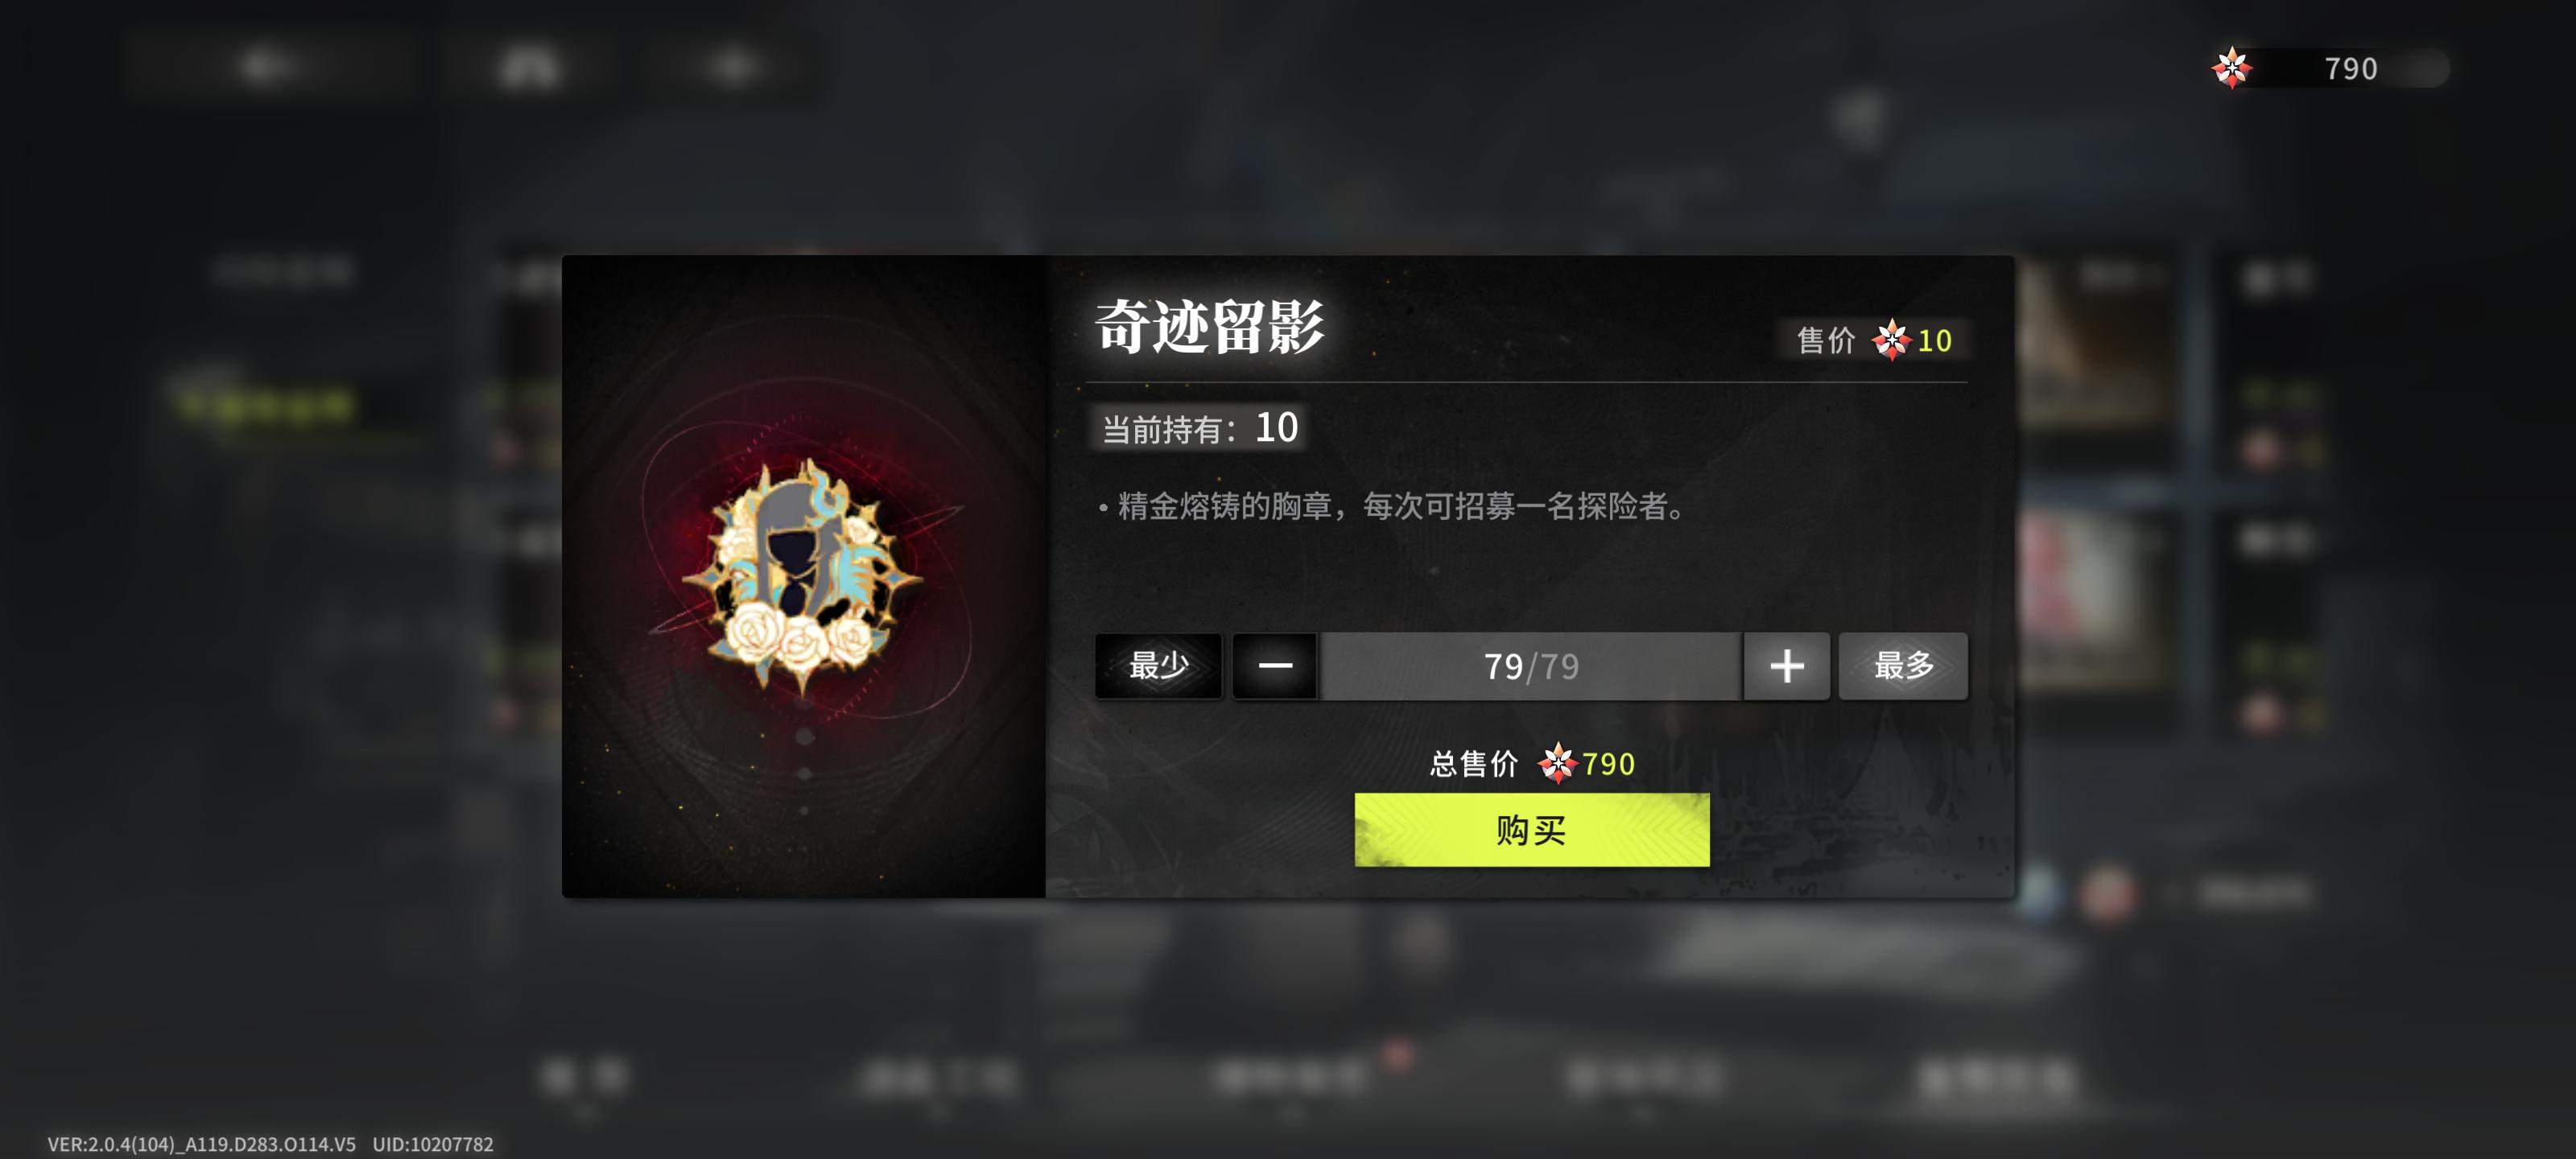This screenshot has height=1159, width=2576.
Task: Click the yellow 790 total price value
Action: [1608, 764]
